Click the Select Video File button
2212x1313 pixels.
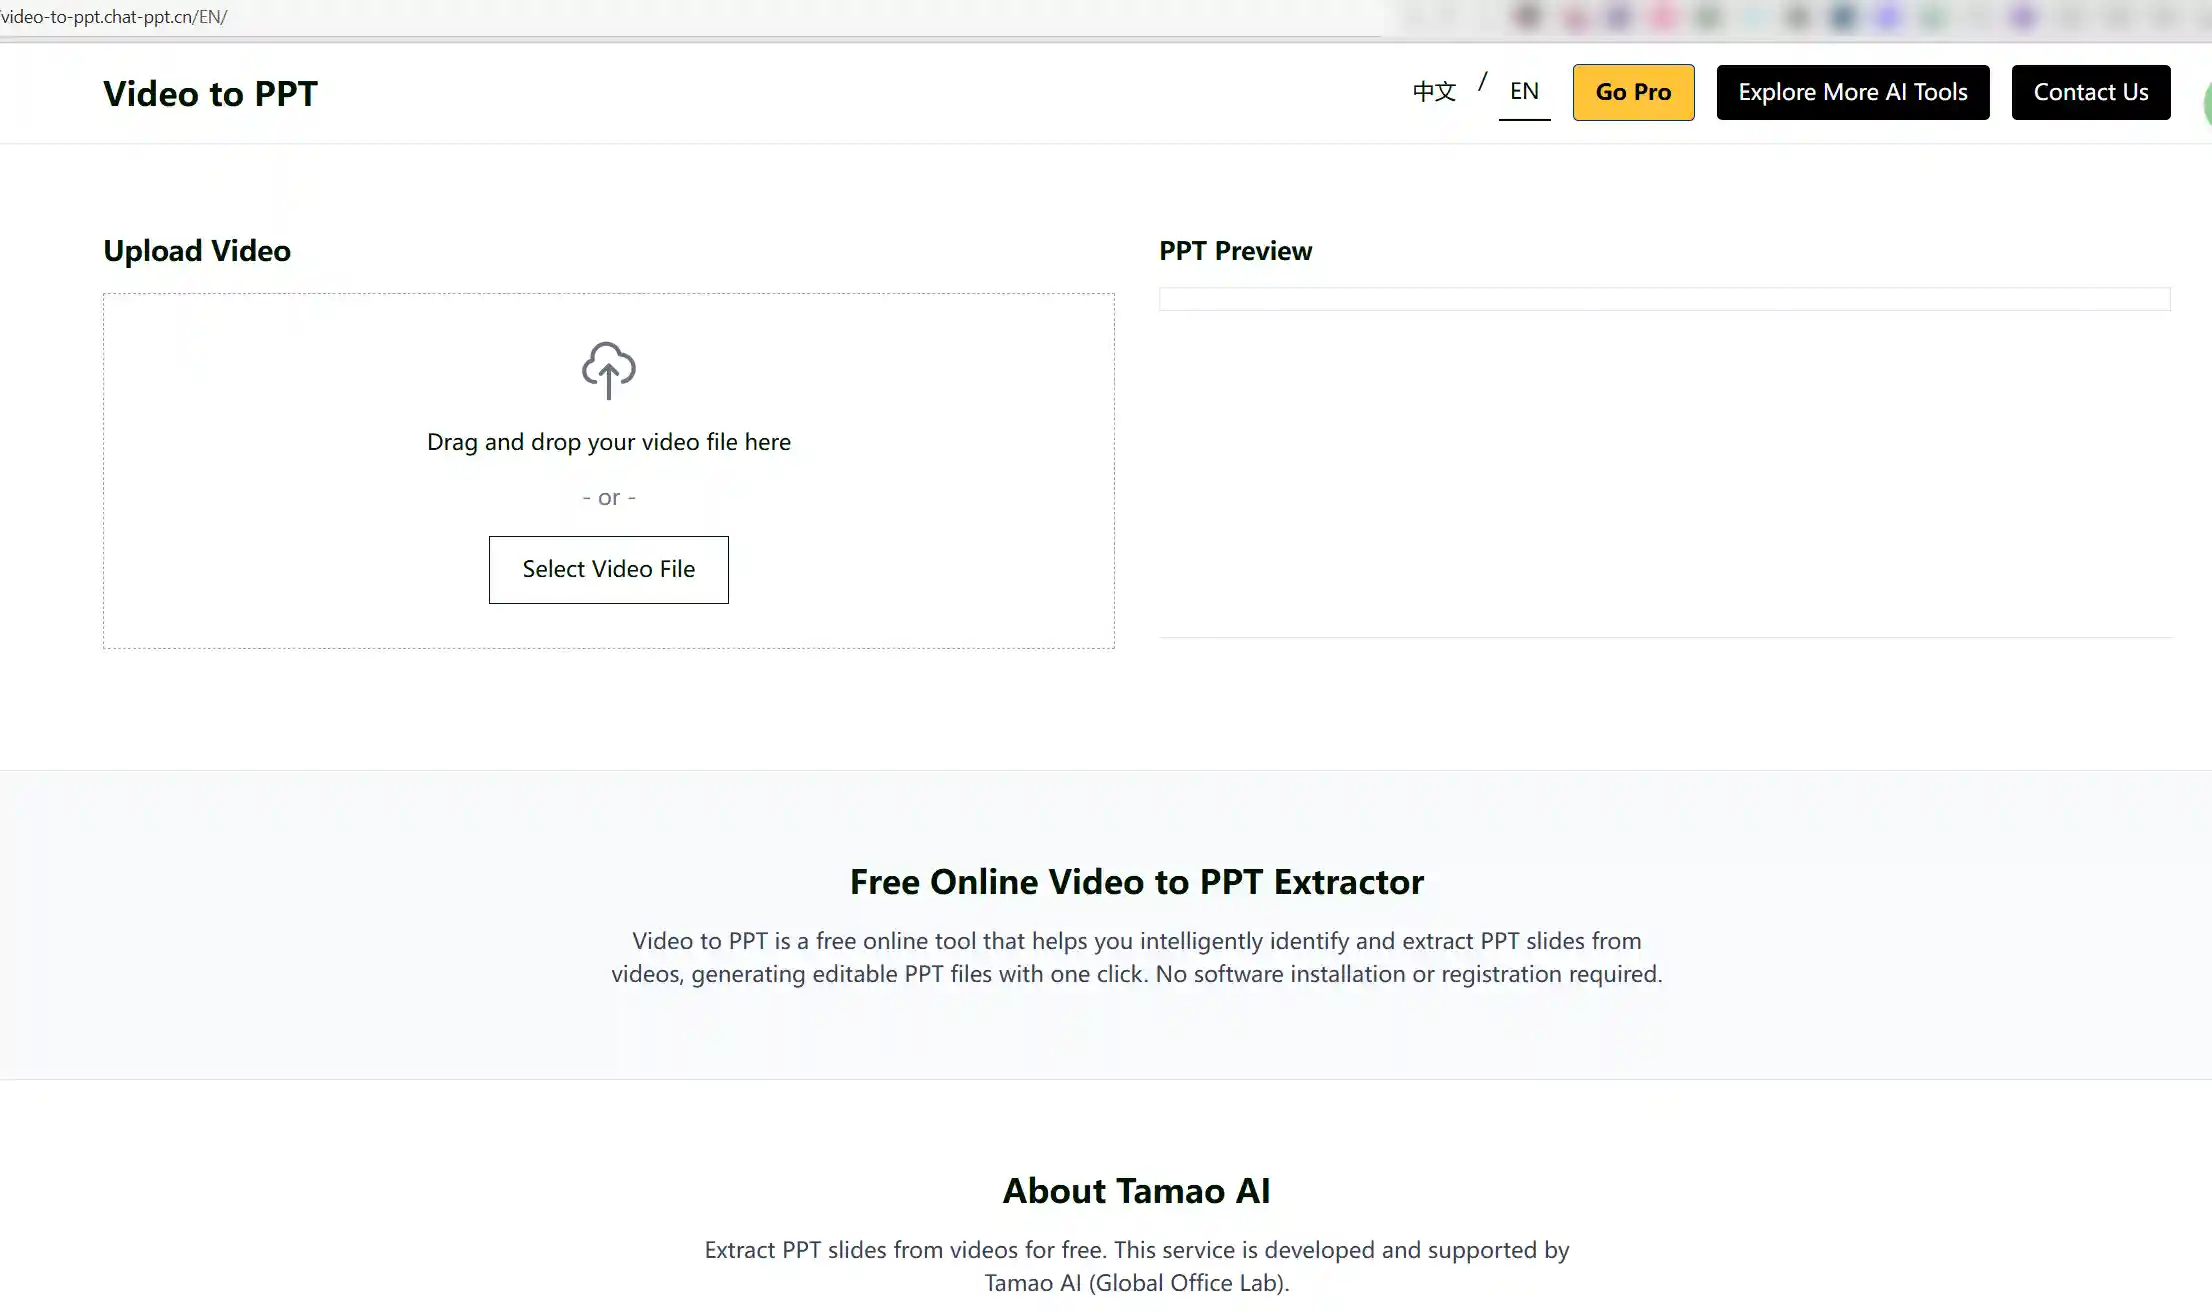[x=609, y=570]
